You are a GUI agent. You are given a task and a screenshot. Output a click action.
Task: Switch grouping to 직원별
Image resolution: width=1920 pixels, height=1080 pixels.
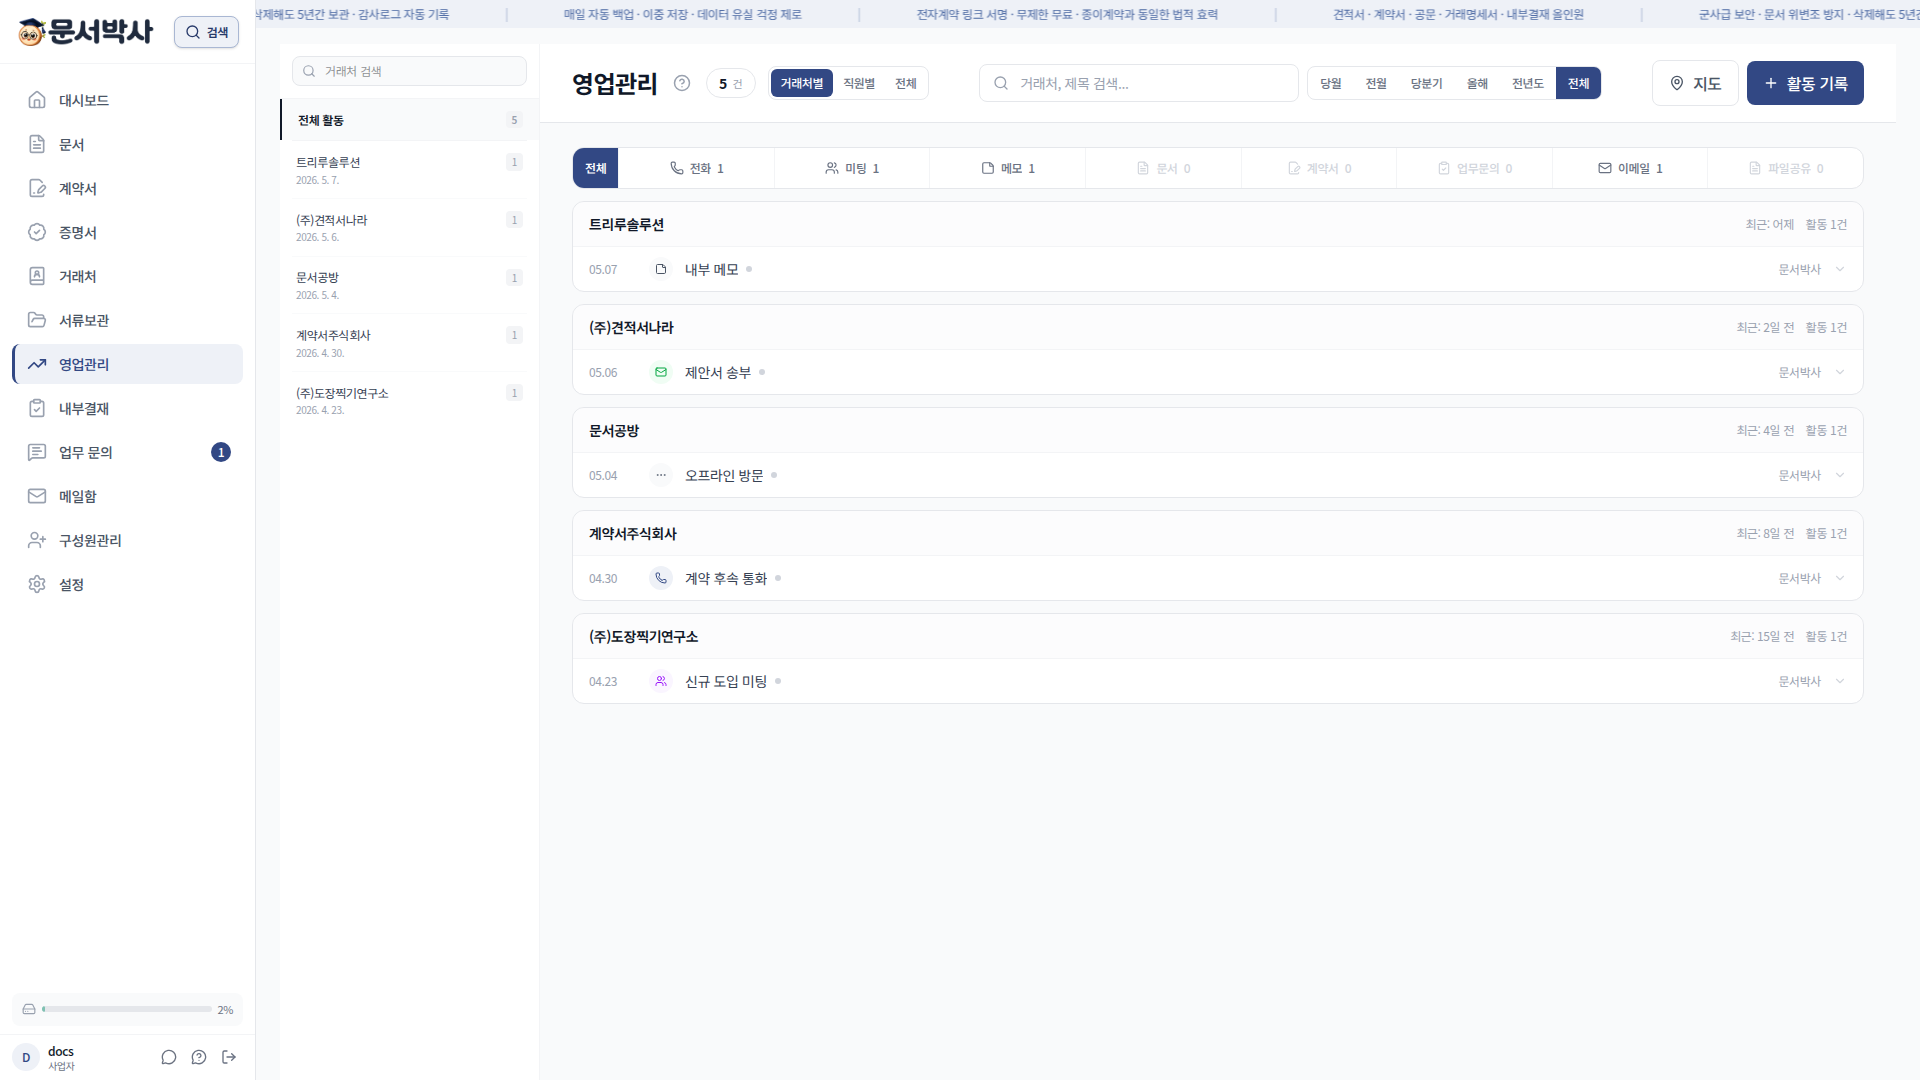pos(859,83)
